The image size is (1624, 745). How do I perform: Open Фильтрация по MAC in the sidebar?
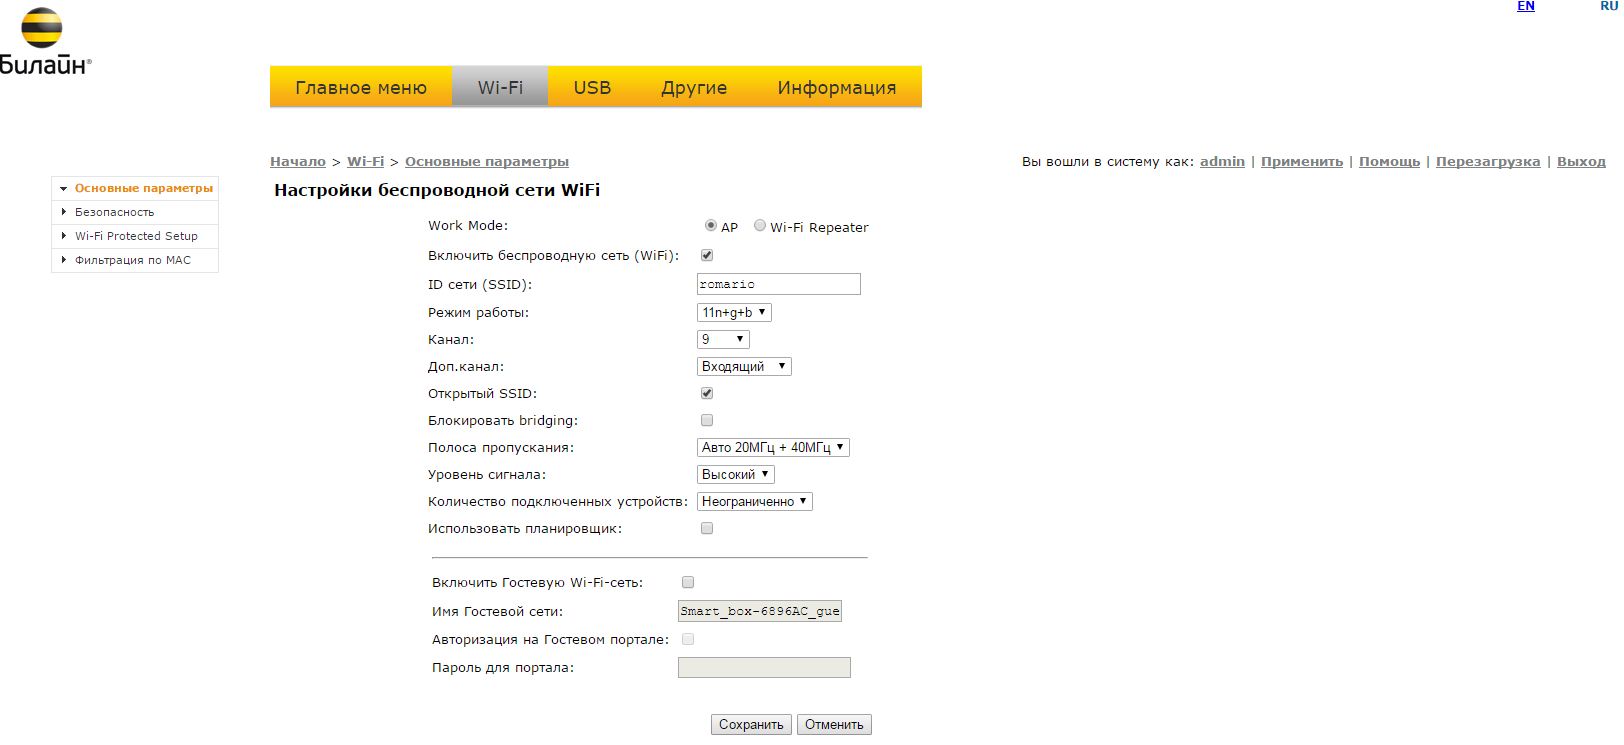pyautogui.click(x=135, y=260)
